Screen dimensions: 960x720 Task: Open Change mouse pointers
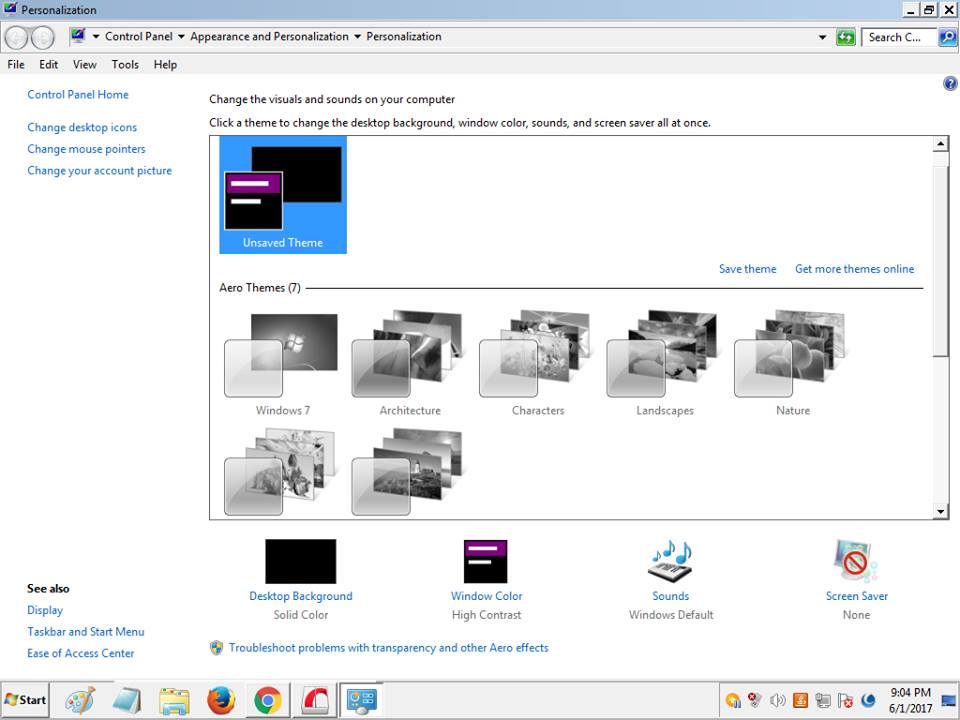(86, 149)
